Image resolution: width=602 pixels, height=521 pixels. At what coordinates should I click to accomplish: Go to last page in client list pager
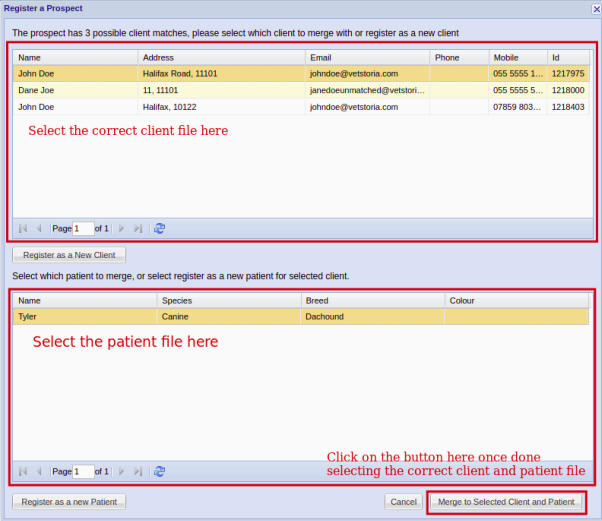[138, 228]
